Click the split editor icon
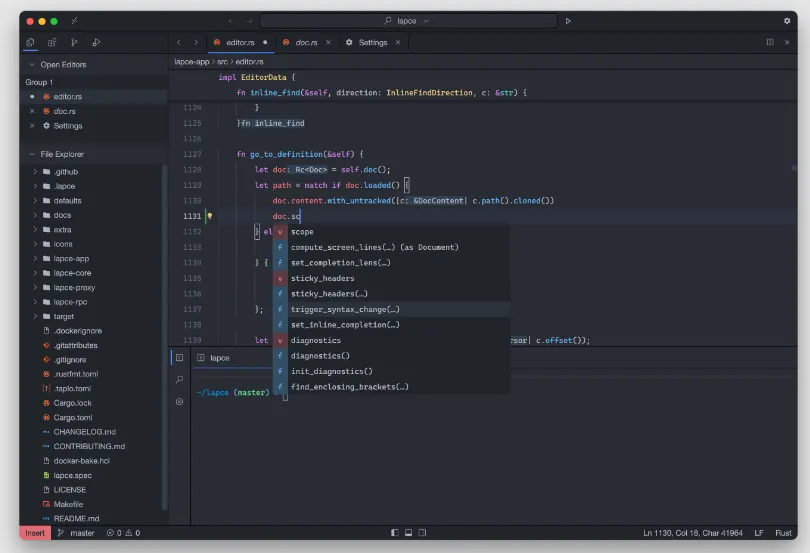Screen dimensions: 810x553 point(769,42)
